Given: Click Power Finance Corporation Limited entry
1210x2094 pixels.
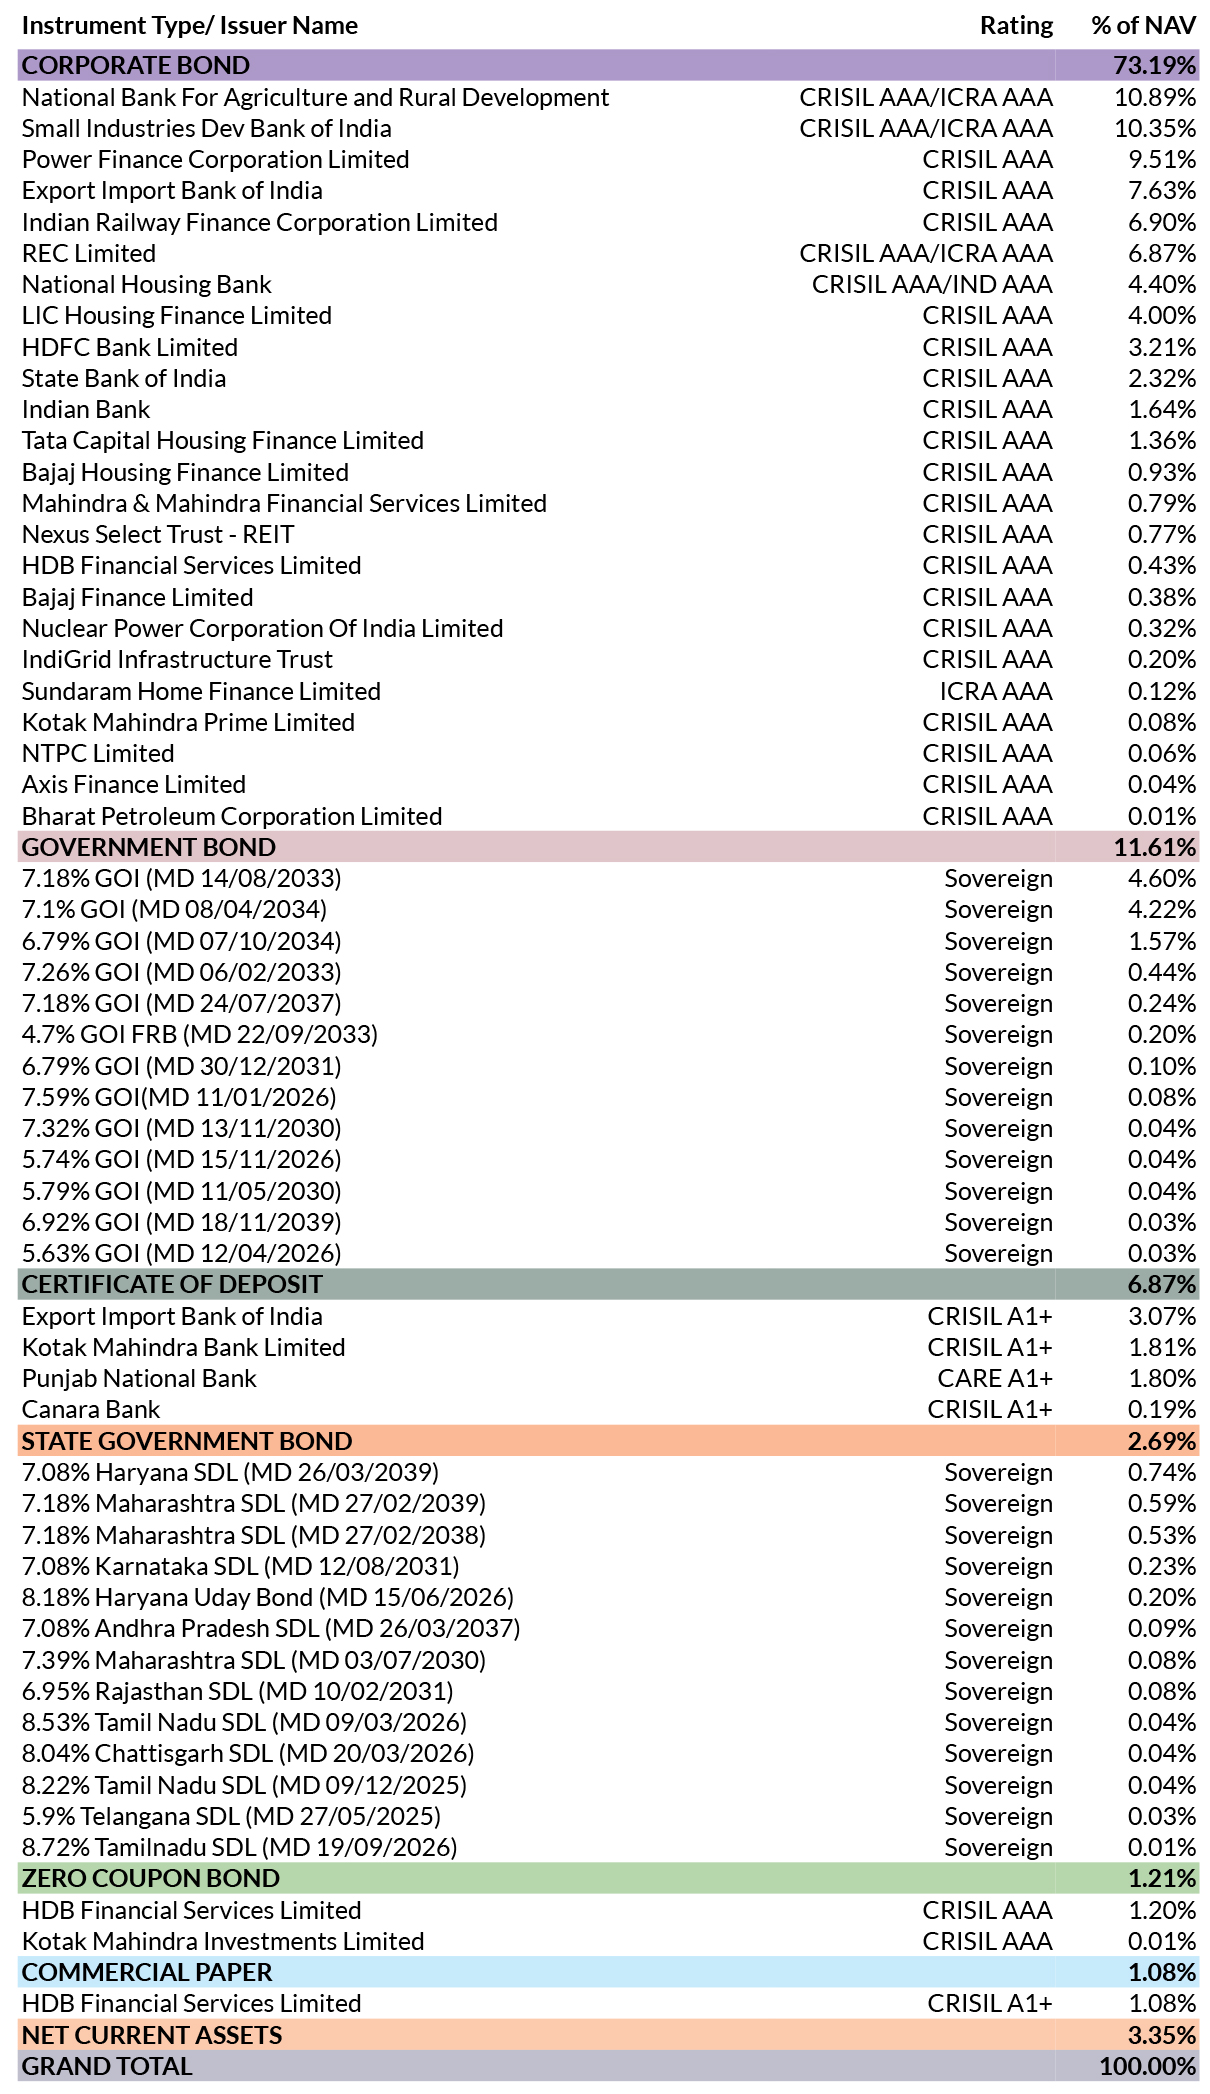Looking at the screenshot, I should click(x=216, y=160).
